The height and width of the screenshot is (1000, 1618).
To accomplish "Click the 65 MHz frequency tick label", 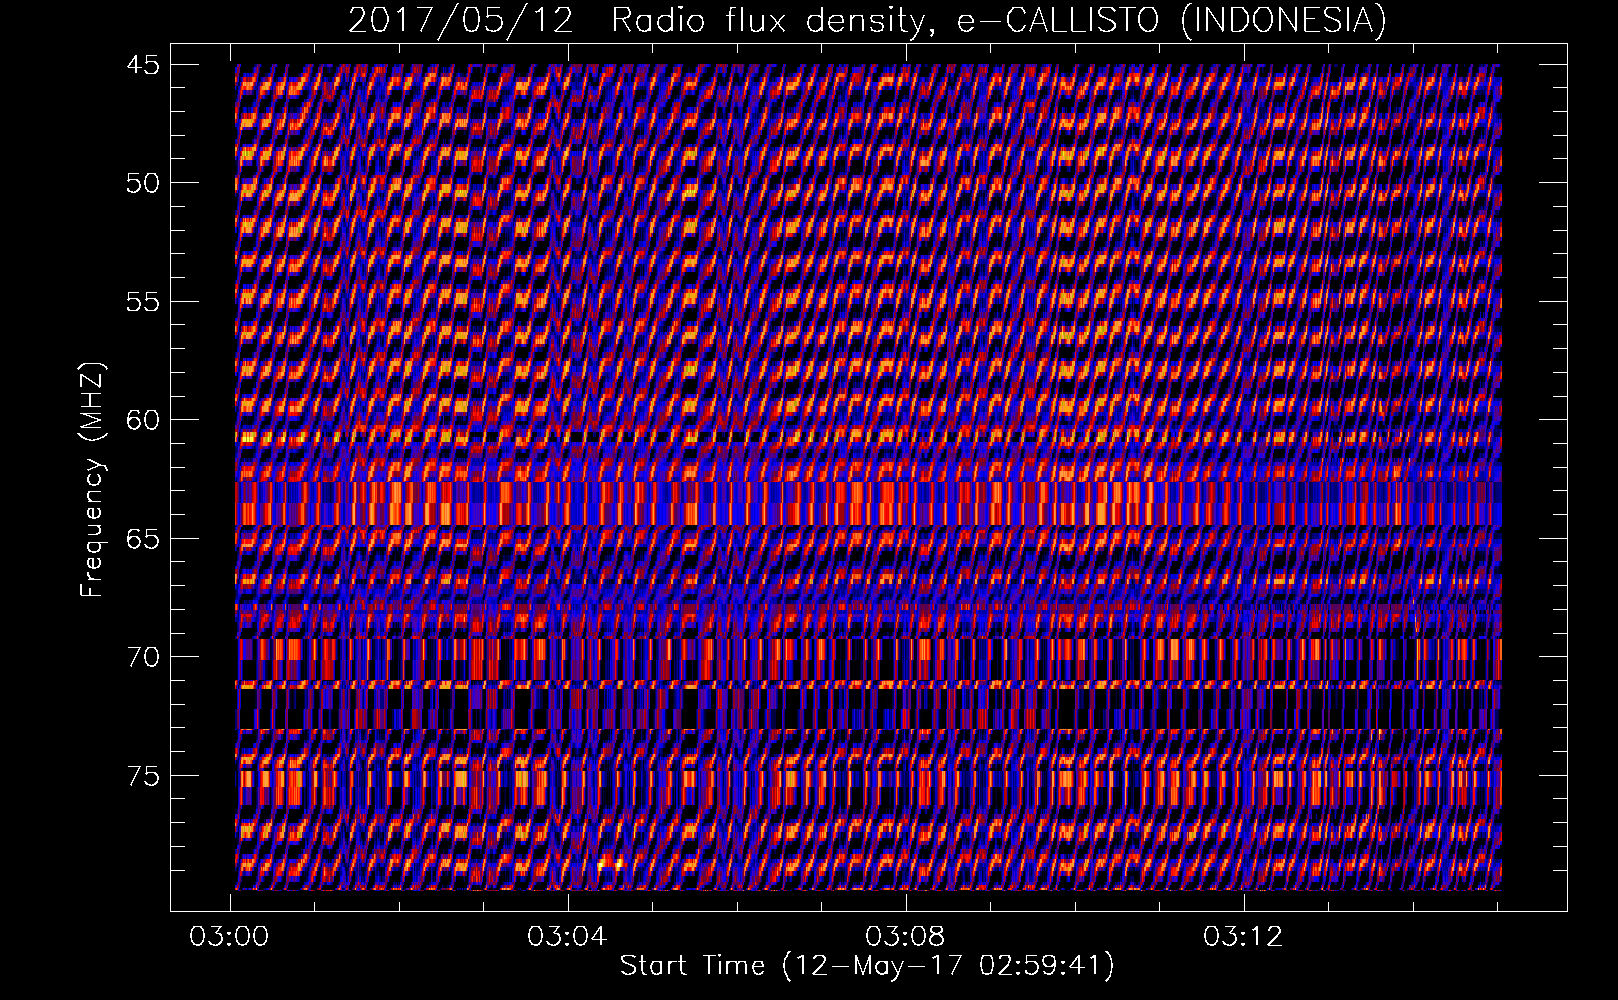I will (141, 538).
